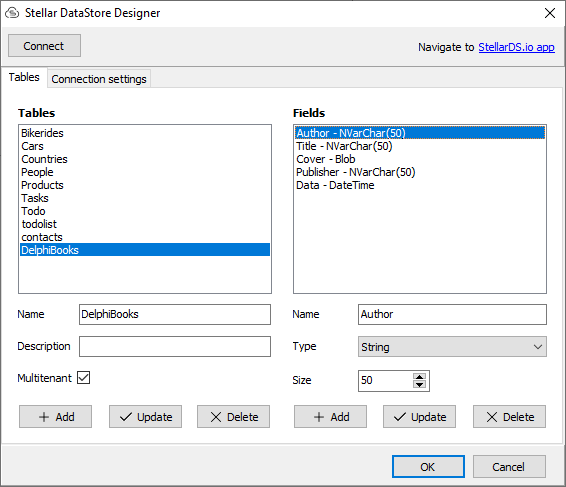This screenshot has height=487, width=566.
Task: Click the Stellar DataStore cloud title icon
Action: (12, 13)
